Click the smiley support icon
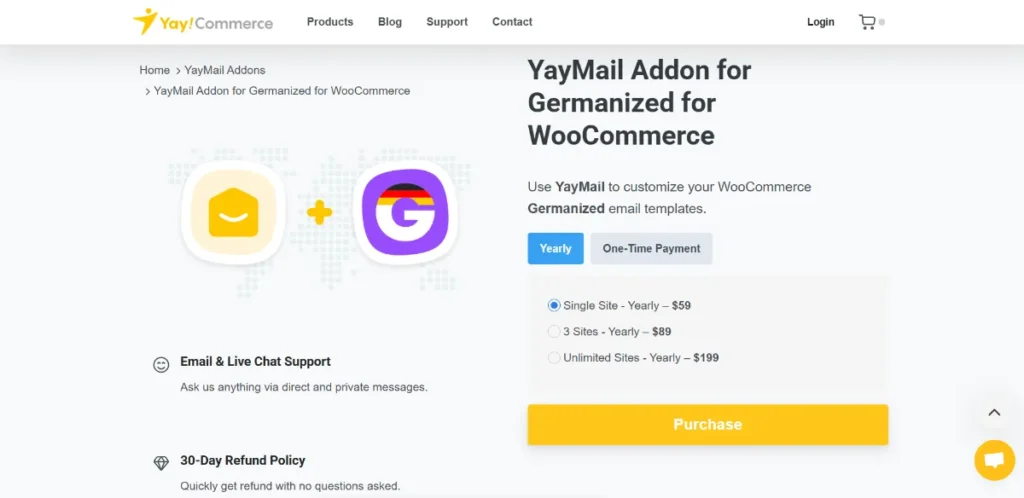1024x498 pixels. click(161, 365)
